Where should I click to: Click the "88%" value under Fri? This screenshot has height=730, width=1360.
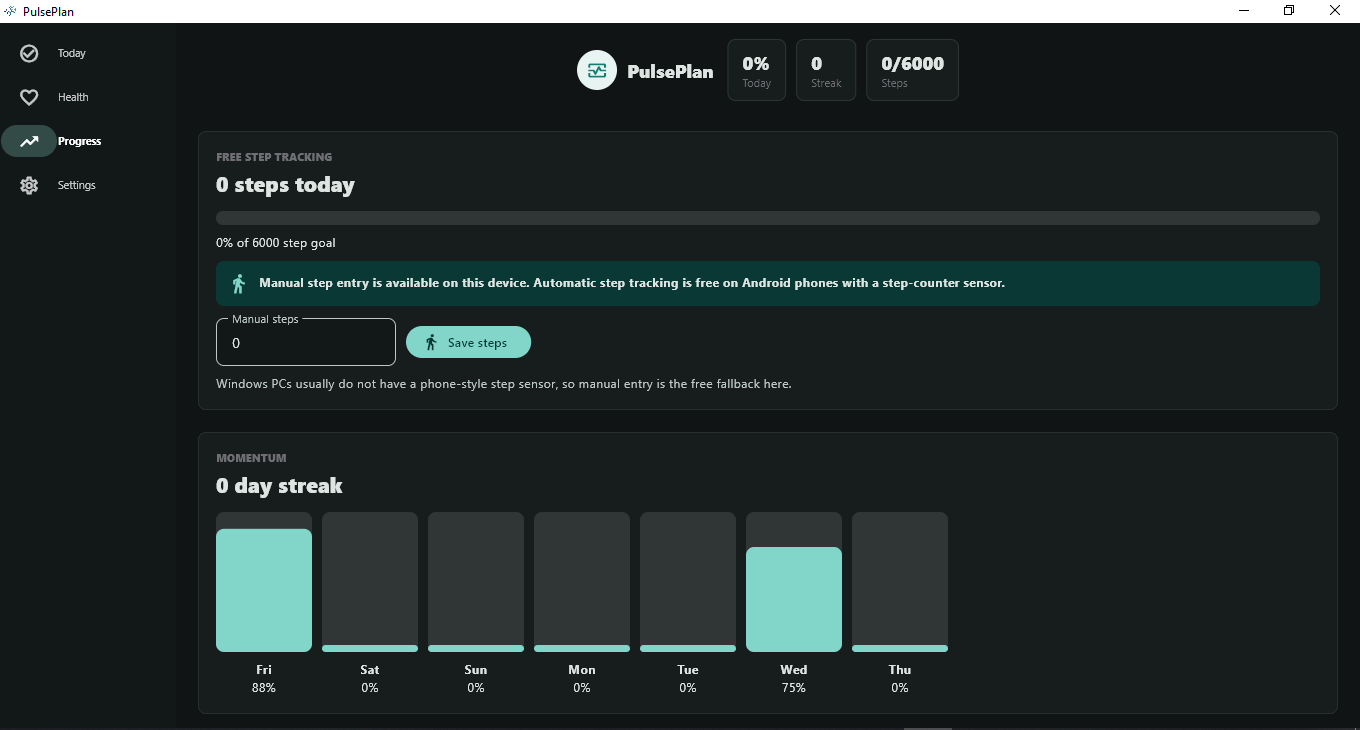(264, 688)
